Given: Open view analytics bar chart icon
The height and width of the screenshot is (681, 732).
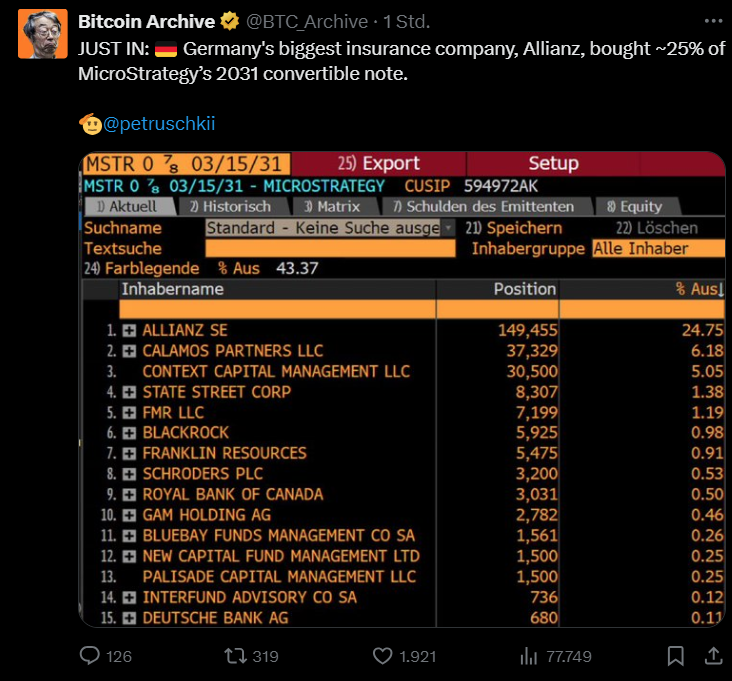Looking at the screenshot, I should click(x=528, y=656).
